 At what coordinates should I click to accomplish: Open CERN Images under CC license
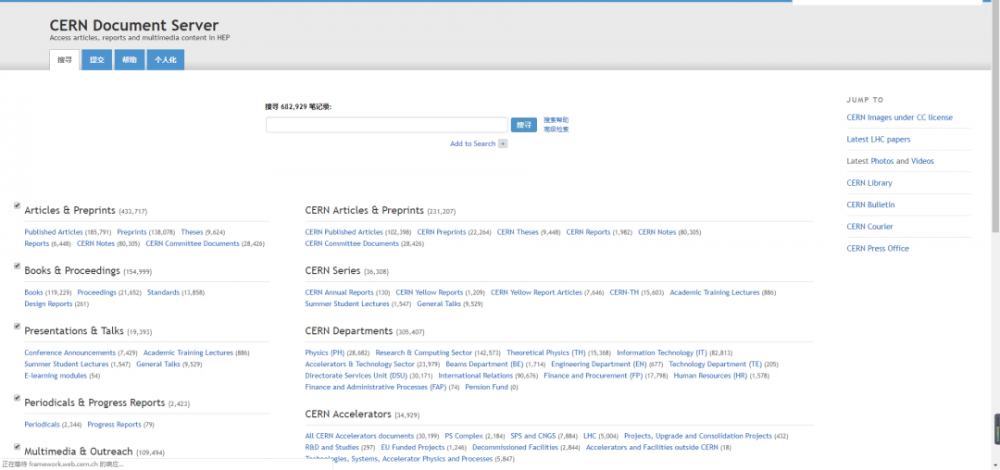click(899, 117)
